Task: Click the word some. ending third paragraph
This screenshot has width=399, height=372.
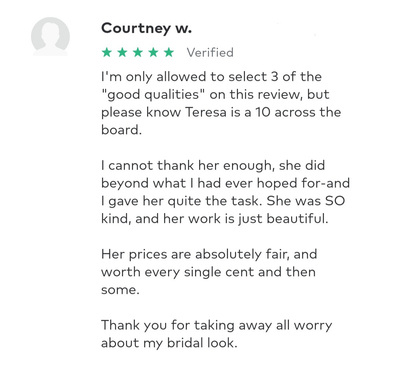Action: pos(120,290)
